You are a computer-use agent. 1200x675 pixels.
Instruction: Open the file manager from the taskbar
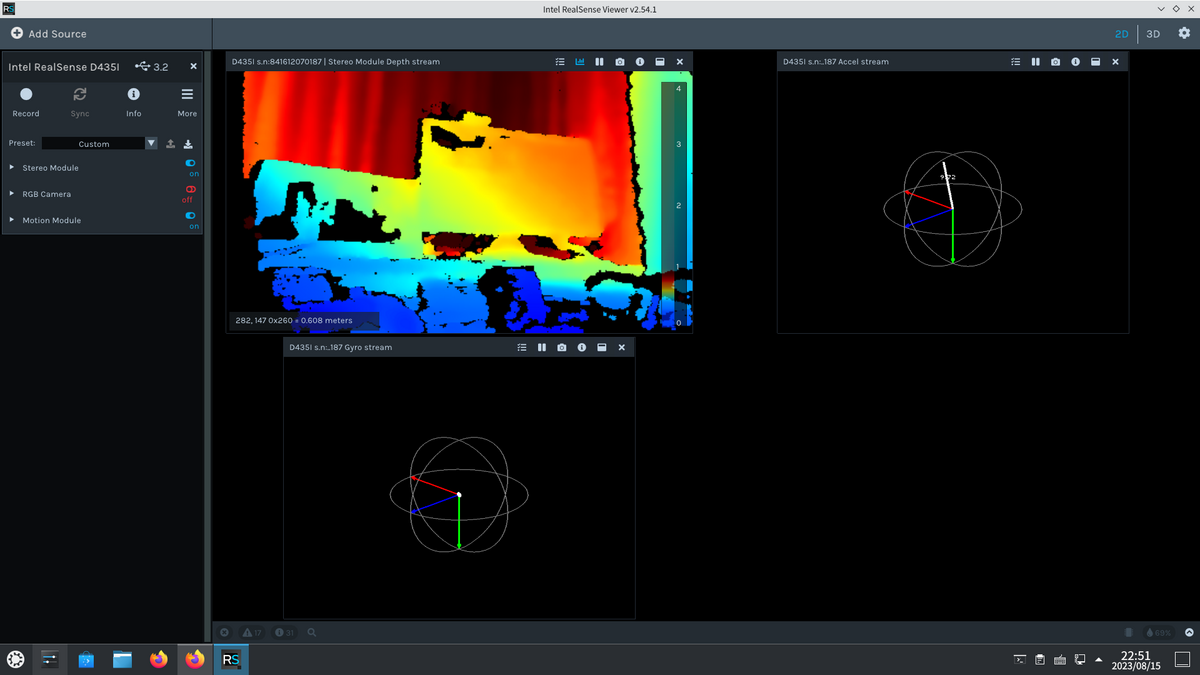[x=122, y=659]
